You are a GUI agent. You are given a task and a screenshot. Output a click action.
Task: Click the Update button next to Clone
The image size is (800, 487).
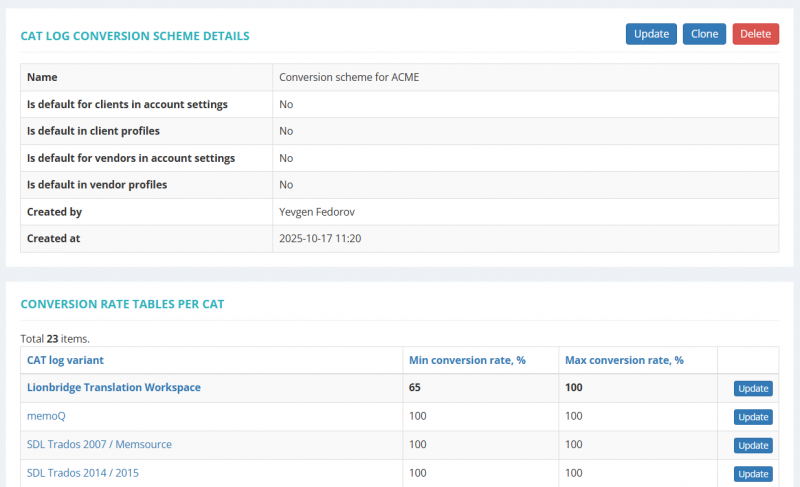click(651, 34)
